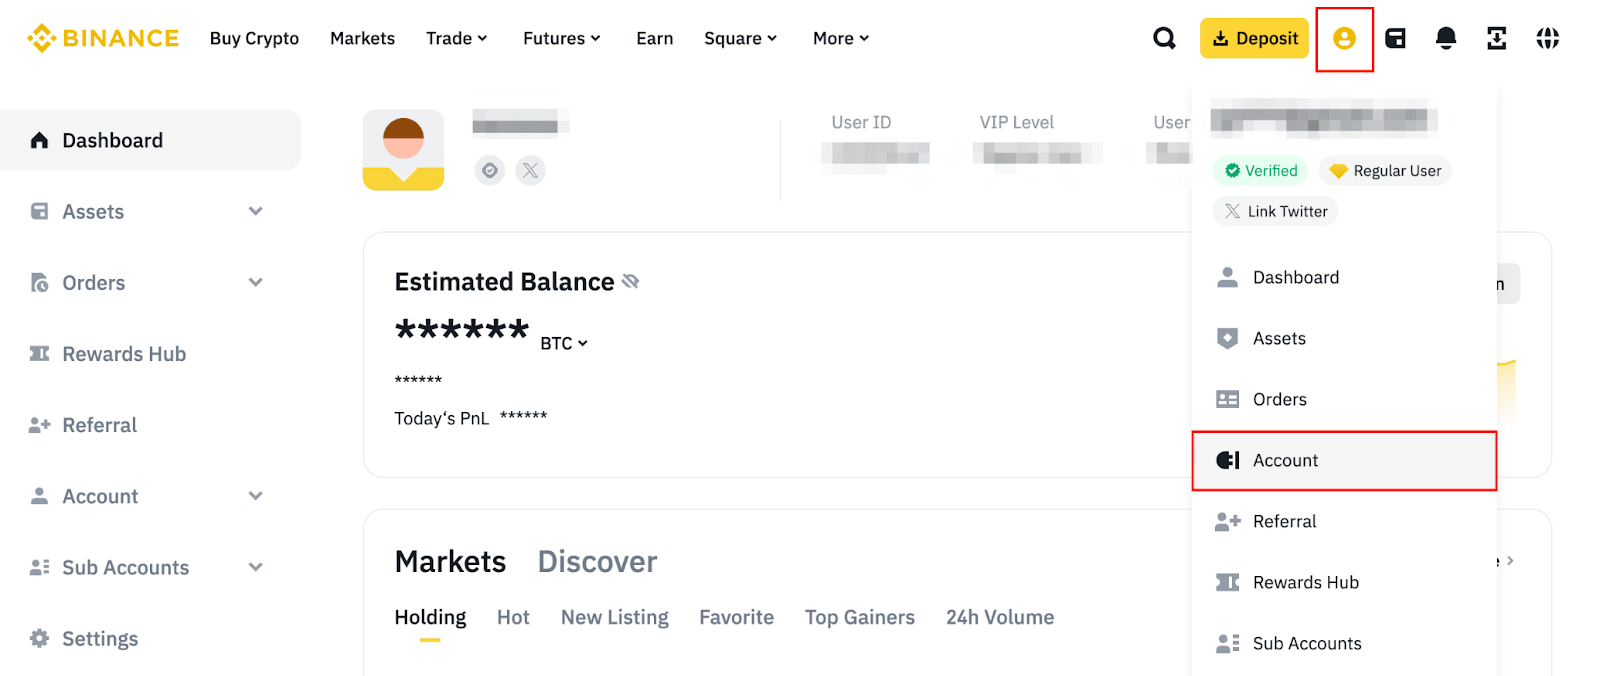The width and height of the screenshot is (1600, 676).
Task: Click the Link Twitter button
Action: [1274, 211]
